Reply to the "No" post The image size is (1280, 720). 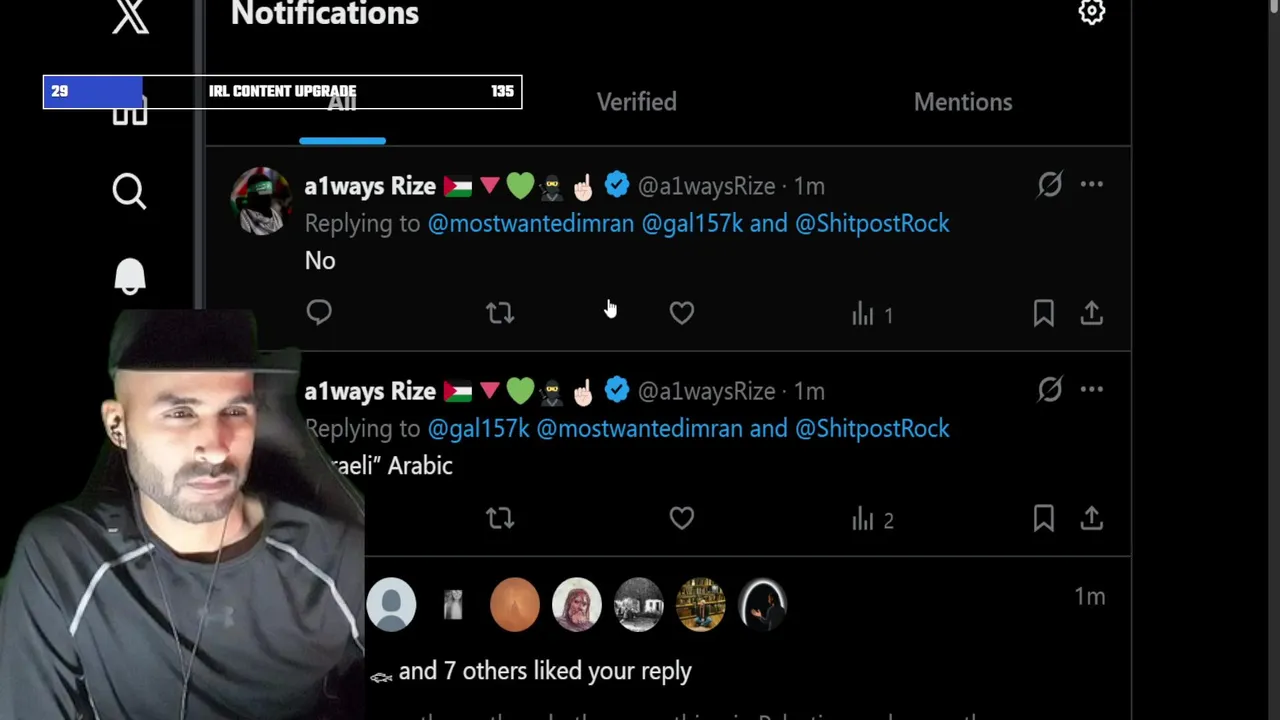319,313
